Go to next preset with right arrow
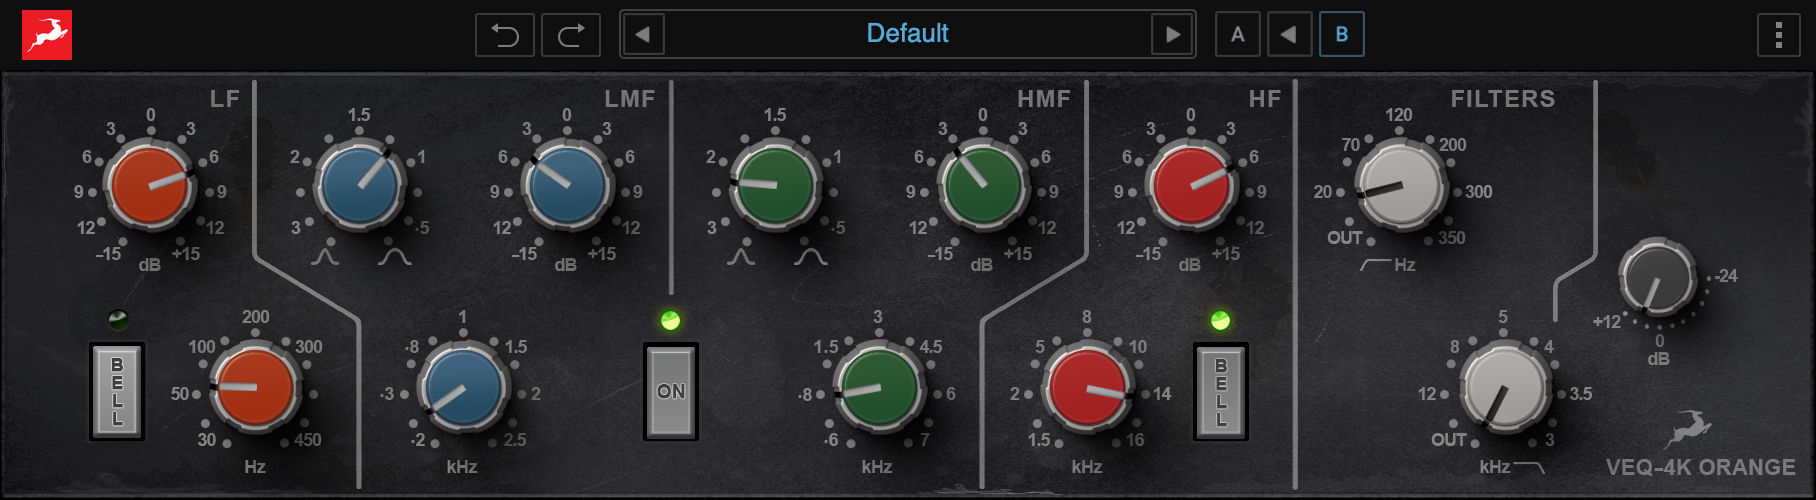The image size is (1816, 500). coord(1172,35)
